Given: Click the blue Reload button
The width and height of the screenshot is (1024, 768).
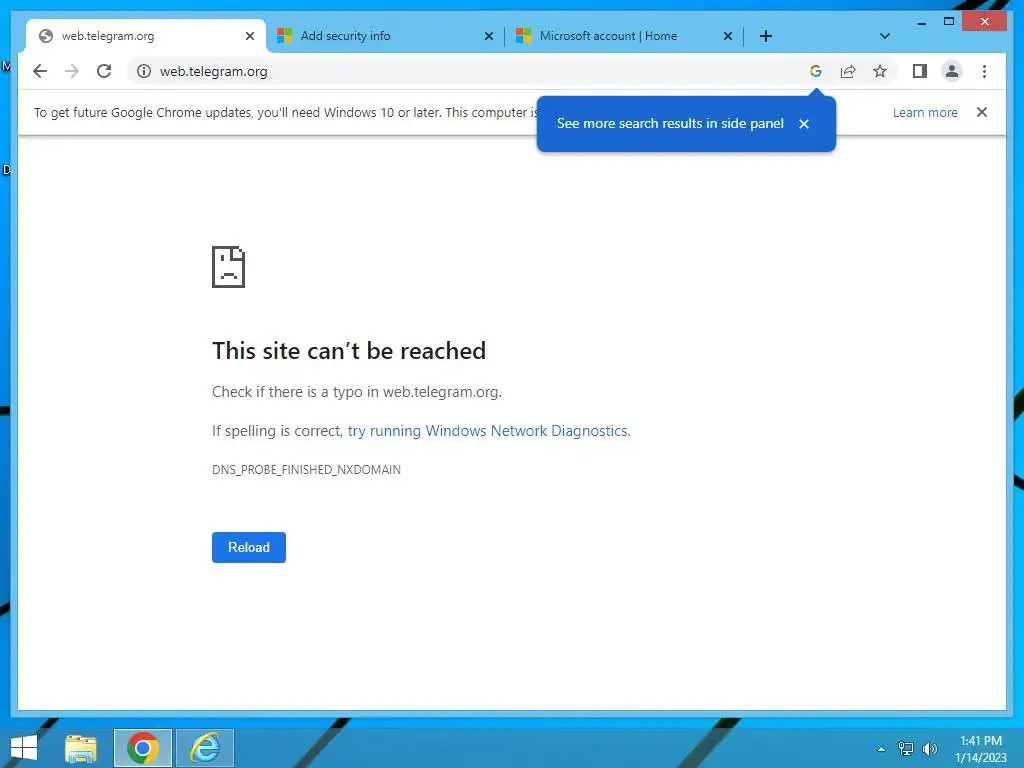Looking at the screenshot, I should pos(249,547).
